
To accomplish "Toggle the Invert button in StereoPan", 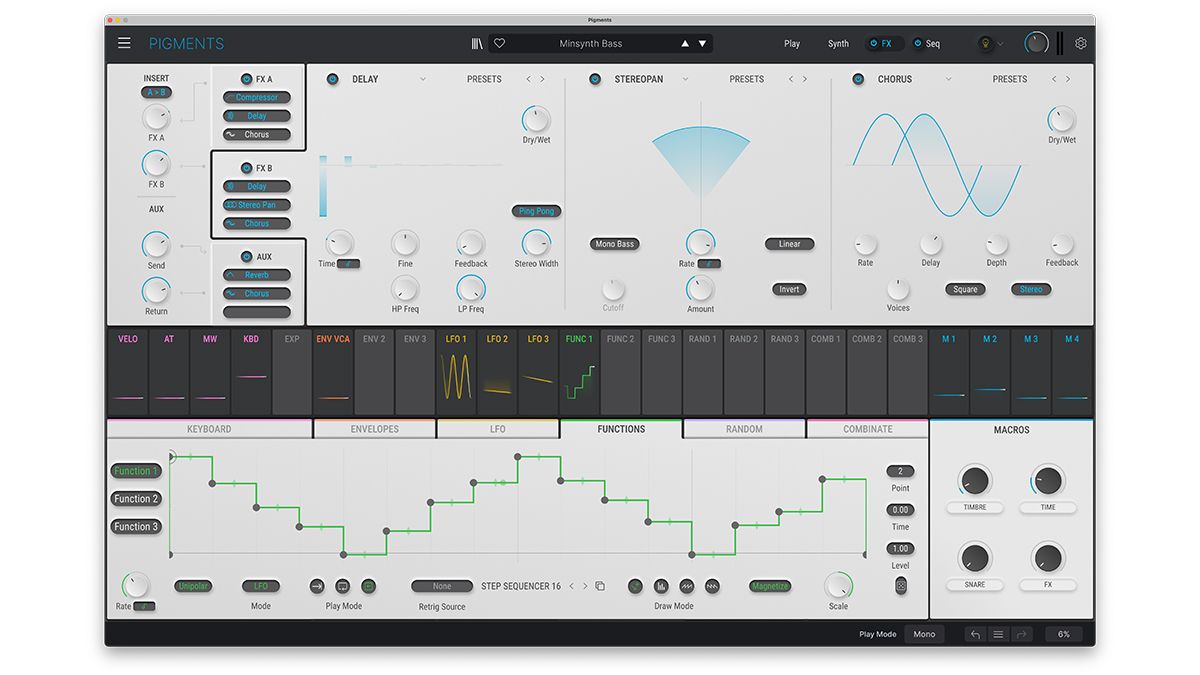I will (x=790, y=289).
